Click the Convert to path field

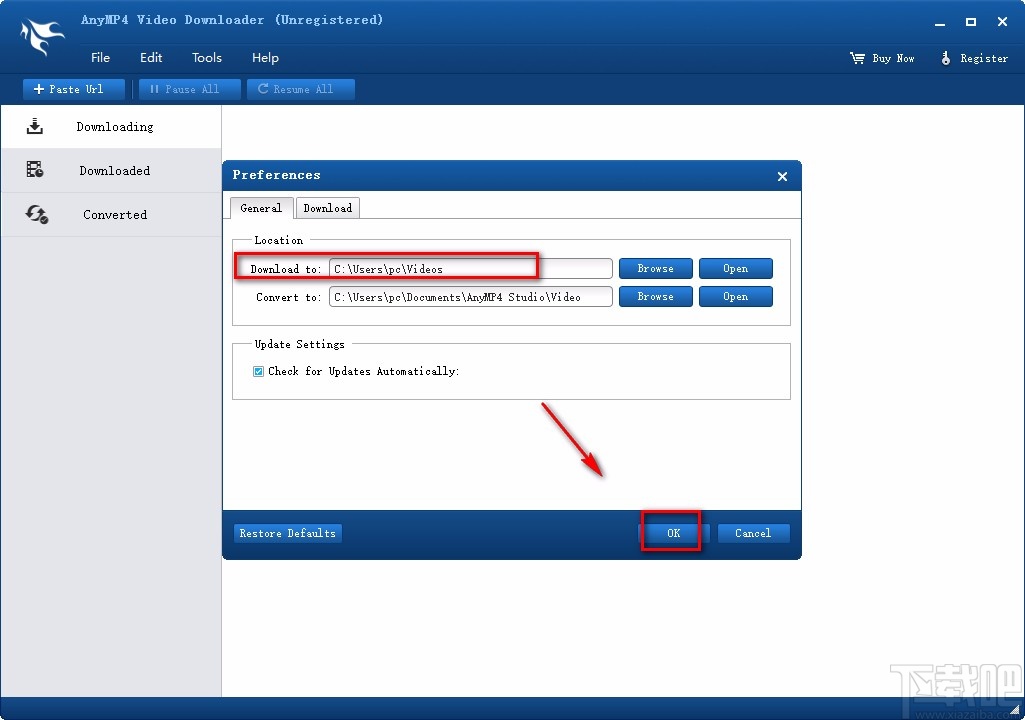click(471, 297)
